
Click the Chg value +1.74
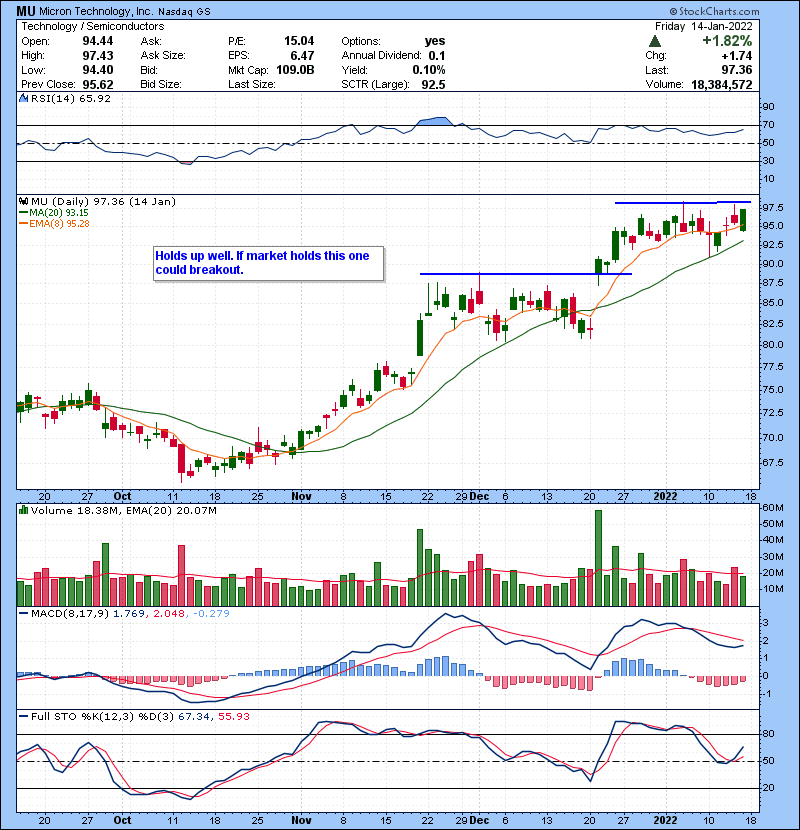coord(737,56)
